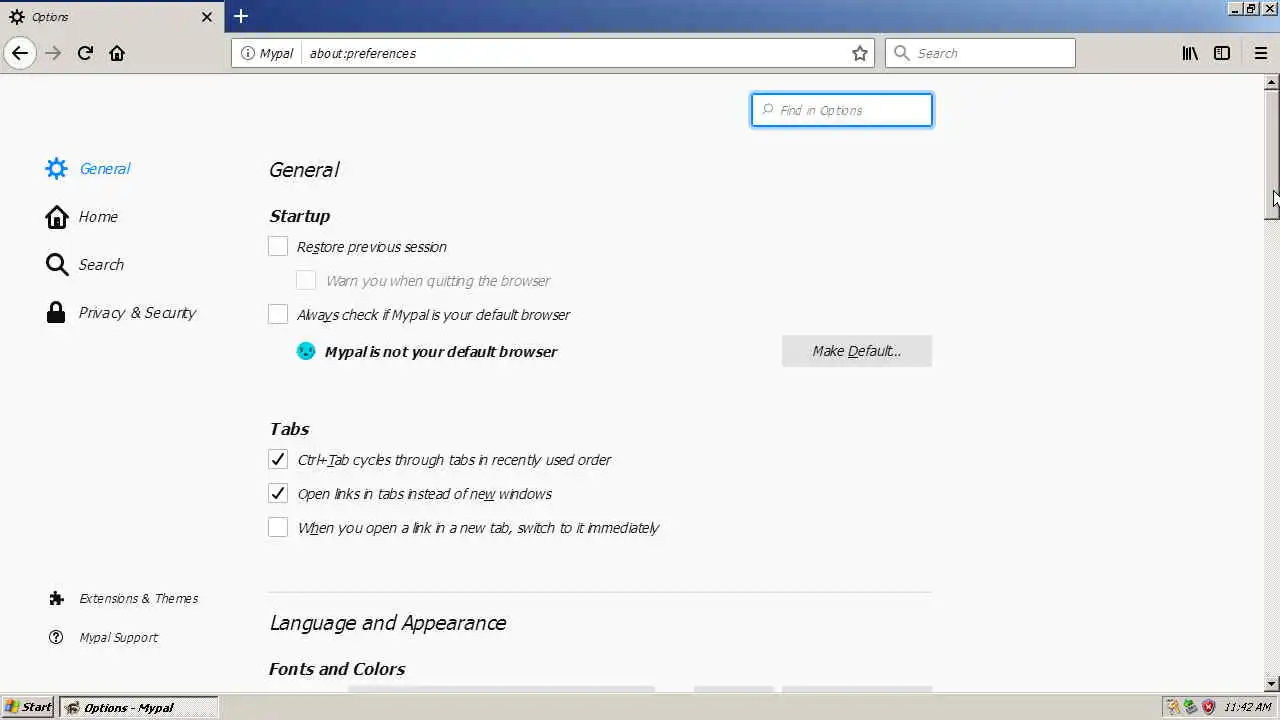1280x720 pixels.
Task: Enable Always check if Mypal is default browser
Action: coord(278,314)
